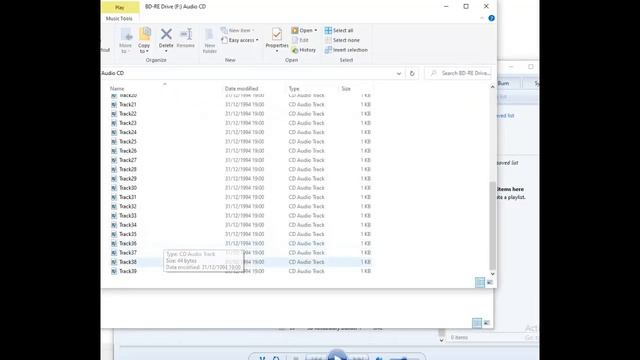Click the Search BD-RE Drive field
Viewport: 640px width, 360px height.
coord(458,73)
